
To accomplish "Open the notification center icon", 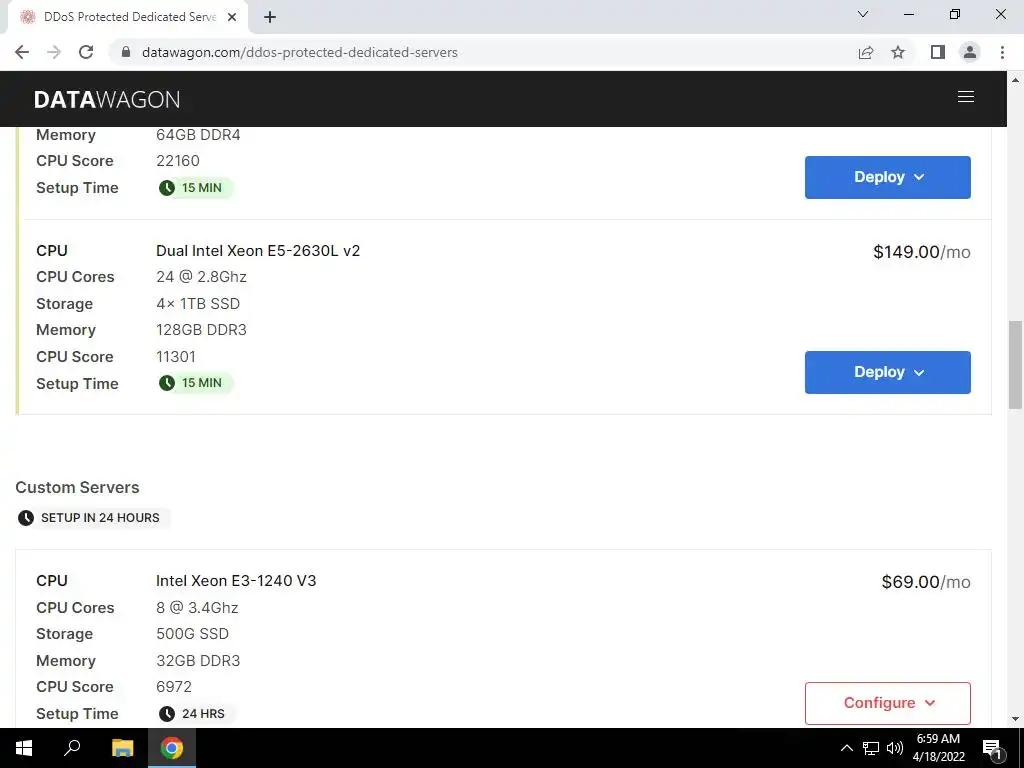I will coord(992,748).
